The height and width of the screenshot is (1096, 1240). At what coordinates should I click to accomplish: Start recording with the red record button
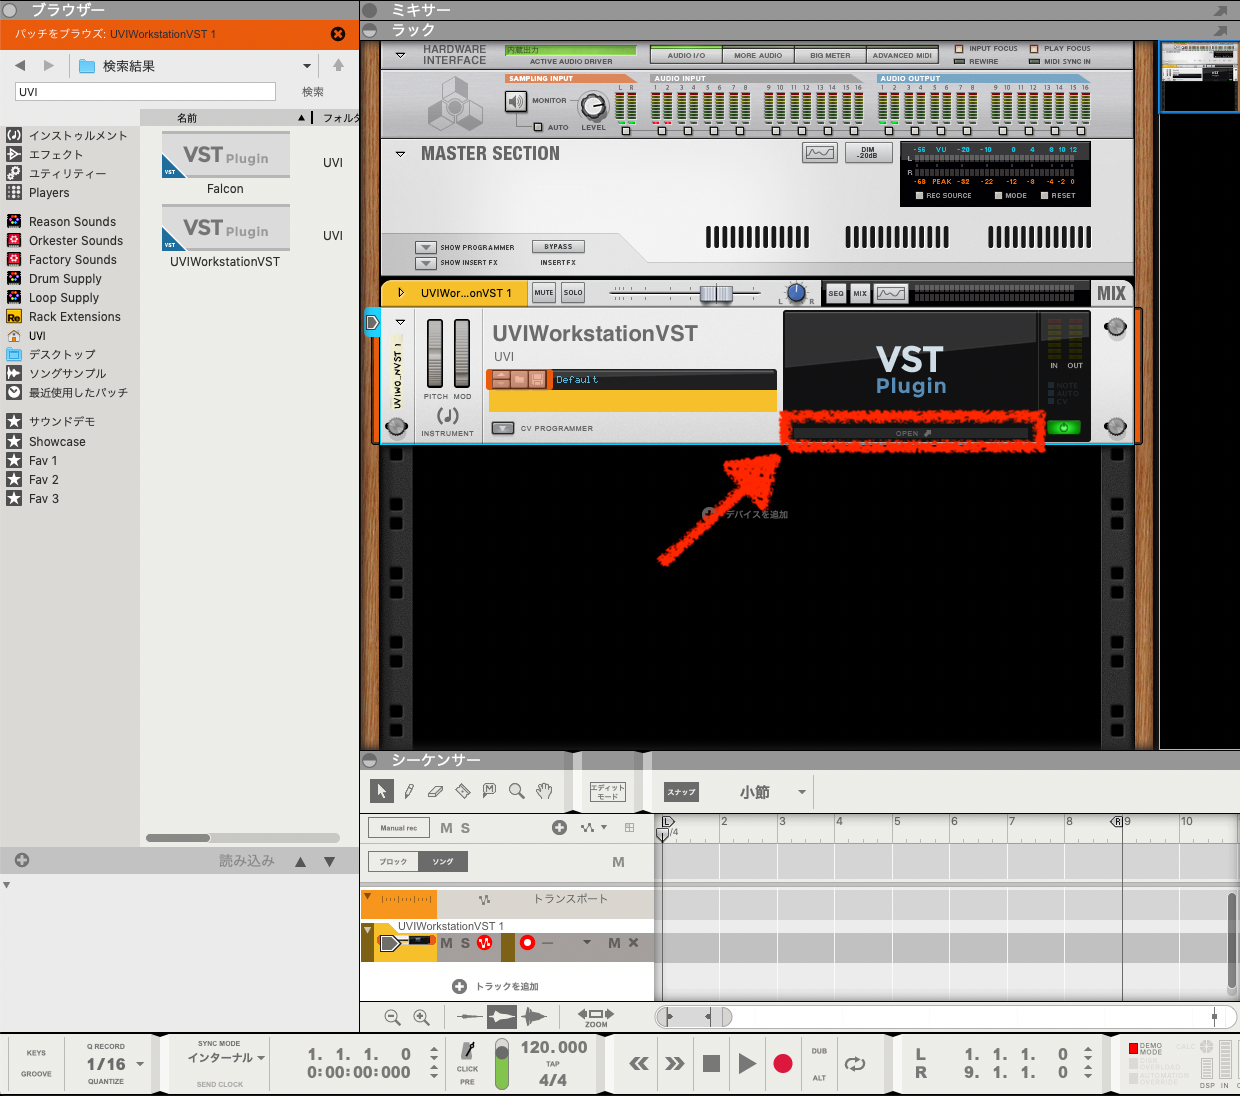click(783, 1064)
